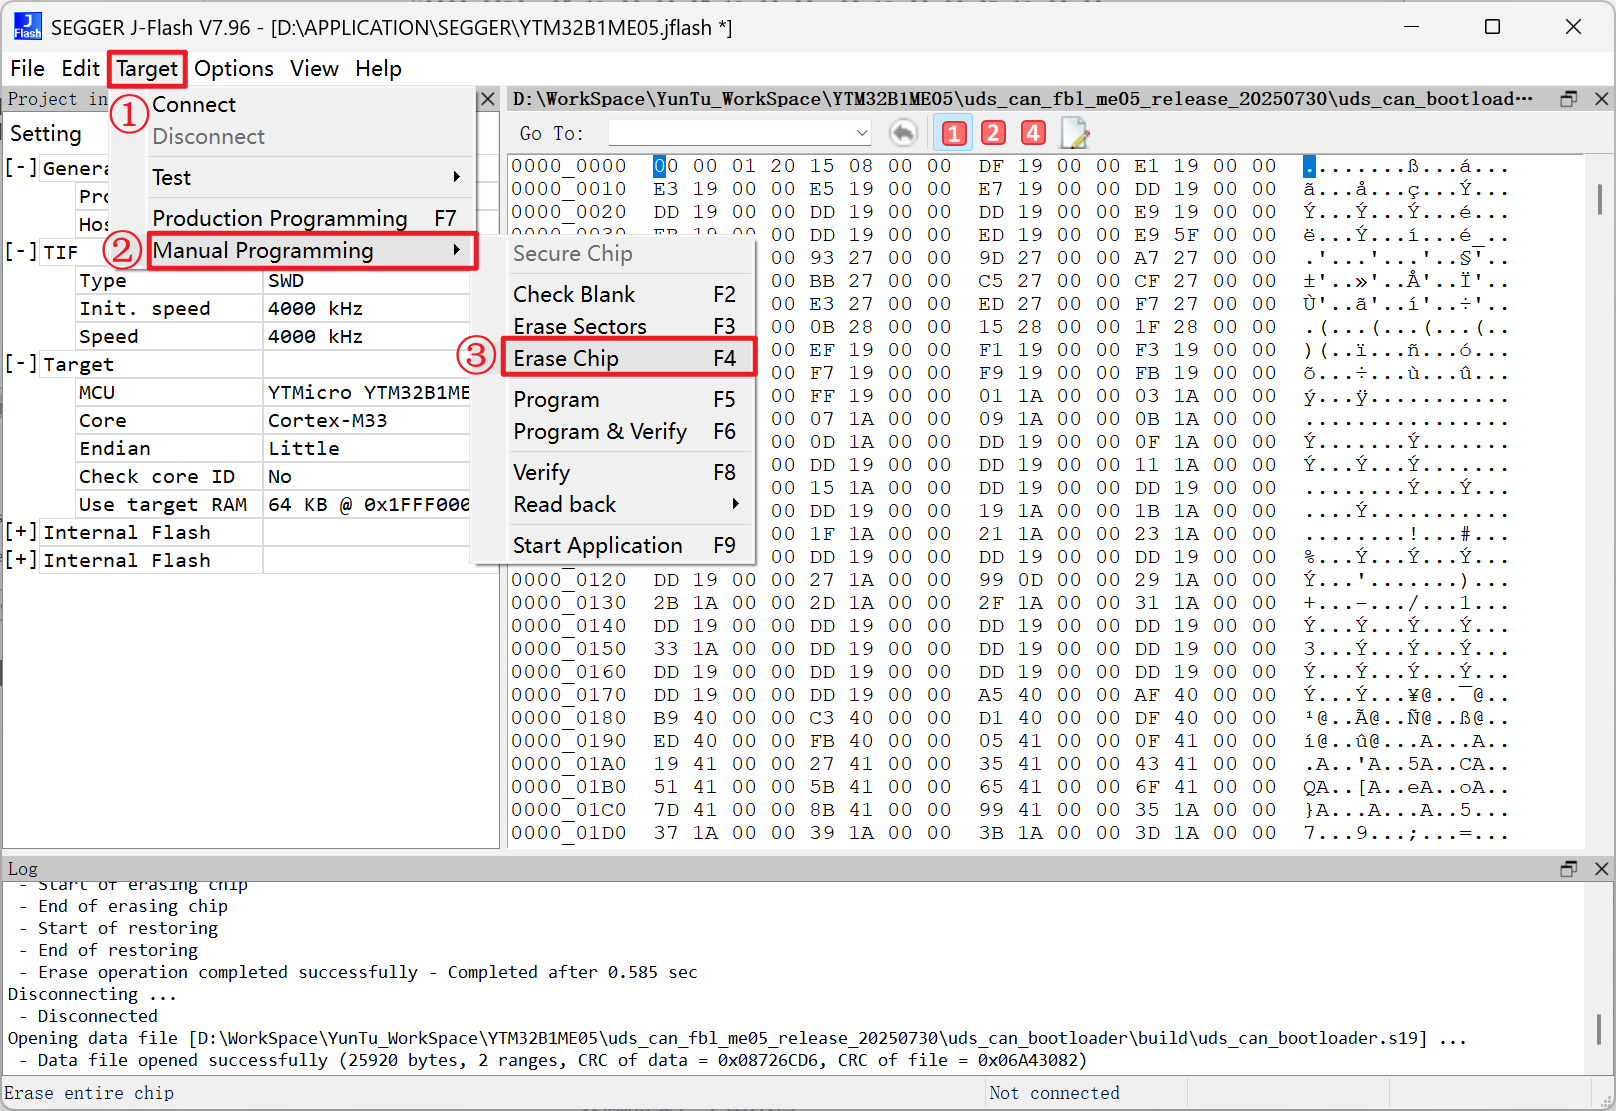Click the 'Not connected' status bar field
This screenshot has height=1111, width=1616.
(x=1055, y=1093)
